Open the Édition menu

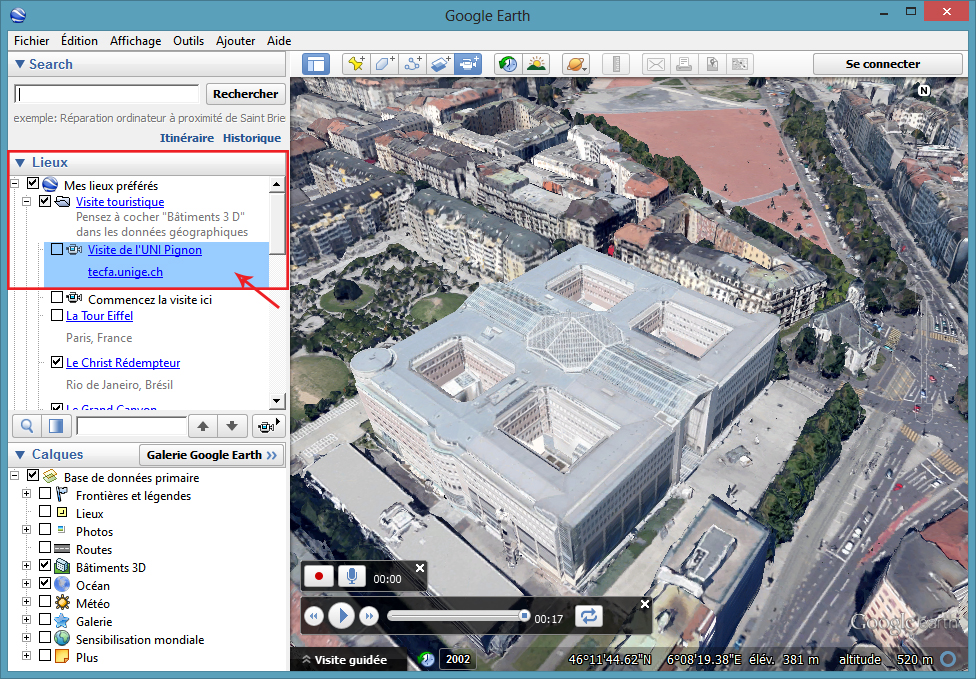click(80, 40)
